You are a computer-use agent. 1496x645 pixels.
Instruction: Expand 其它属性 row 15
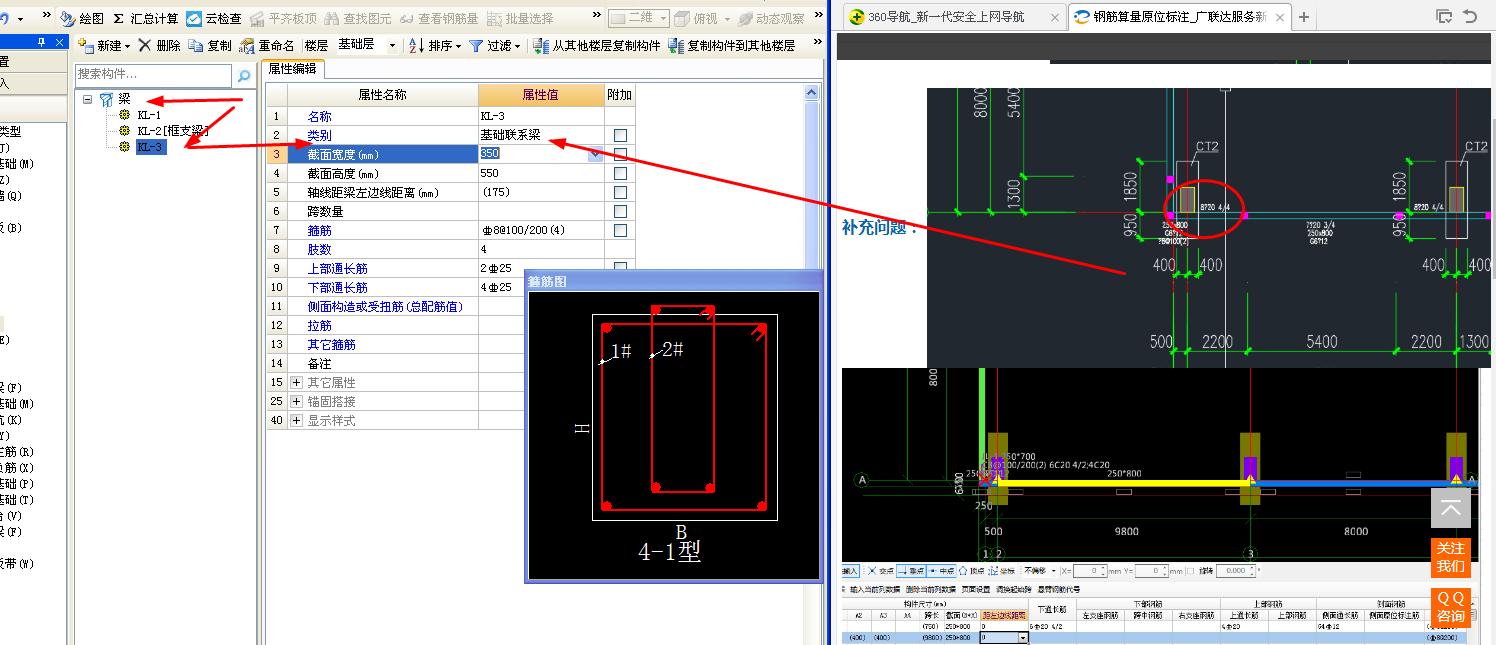click(296, 383)
